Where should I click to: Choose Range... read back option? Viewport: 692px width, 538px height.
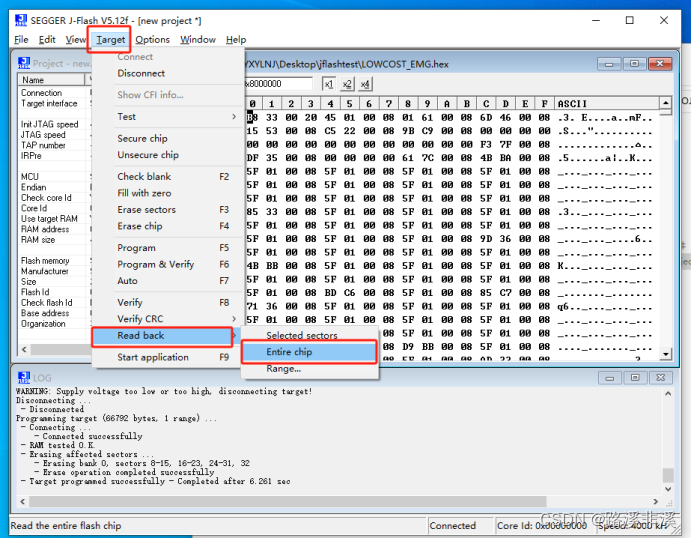(309, 369)
